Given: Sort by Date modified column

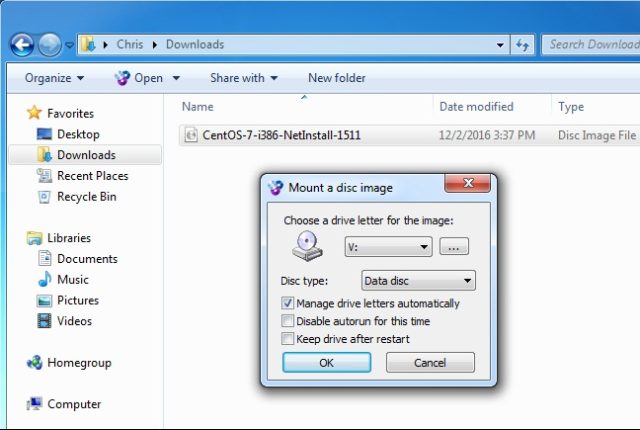Looking at the screenshot, I should (476, 106).
